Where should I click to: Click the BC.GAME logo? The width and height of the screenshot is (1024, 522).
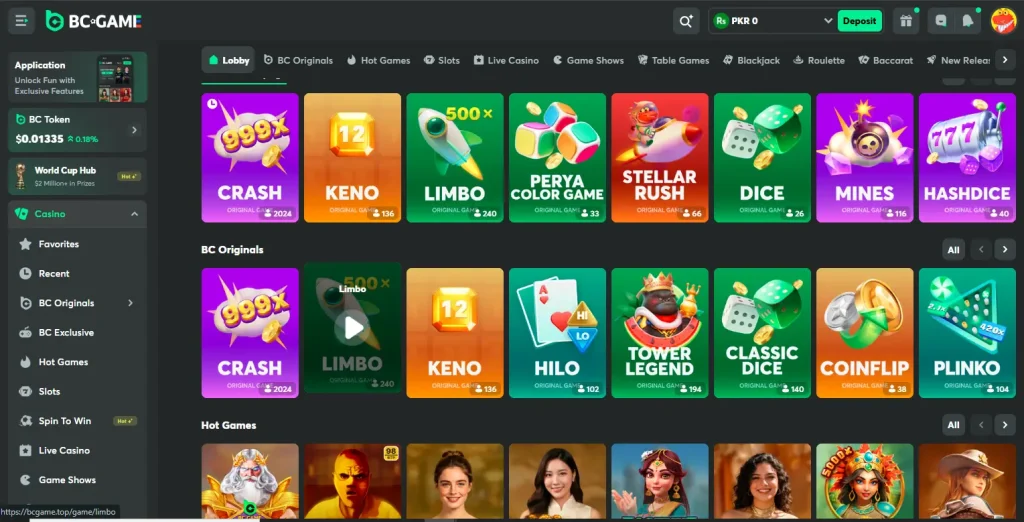click(94, 21)
